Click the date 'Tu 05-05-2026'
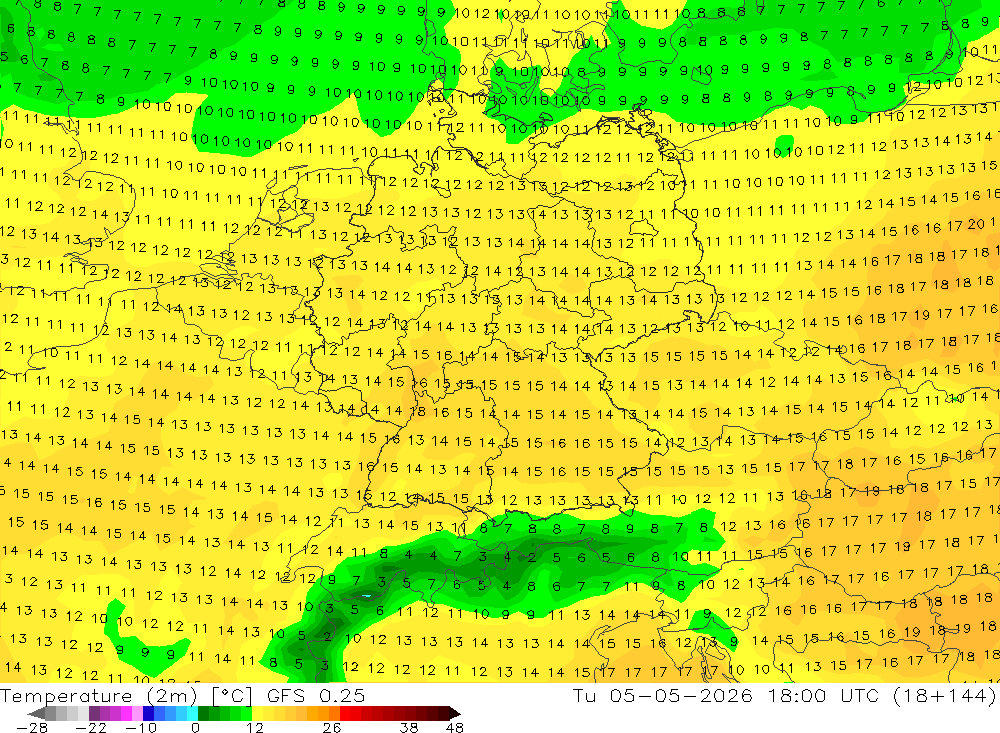The height and width of the screenshot is (733, 1000). coord(663,695)
